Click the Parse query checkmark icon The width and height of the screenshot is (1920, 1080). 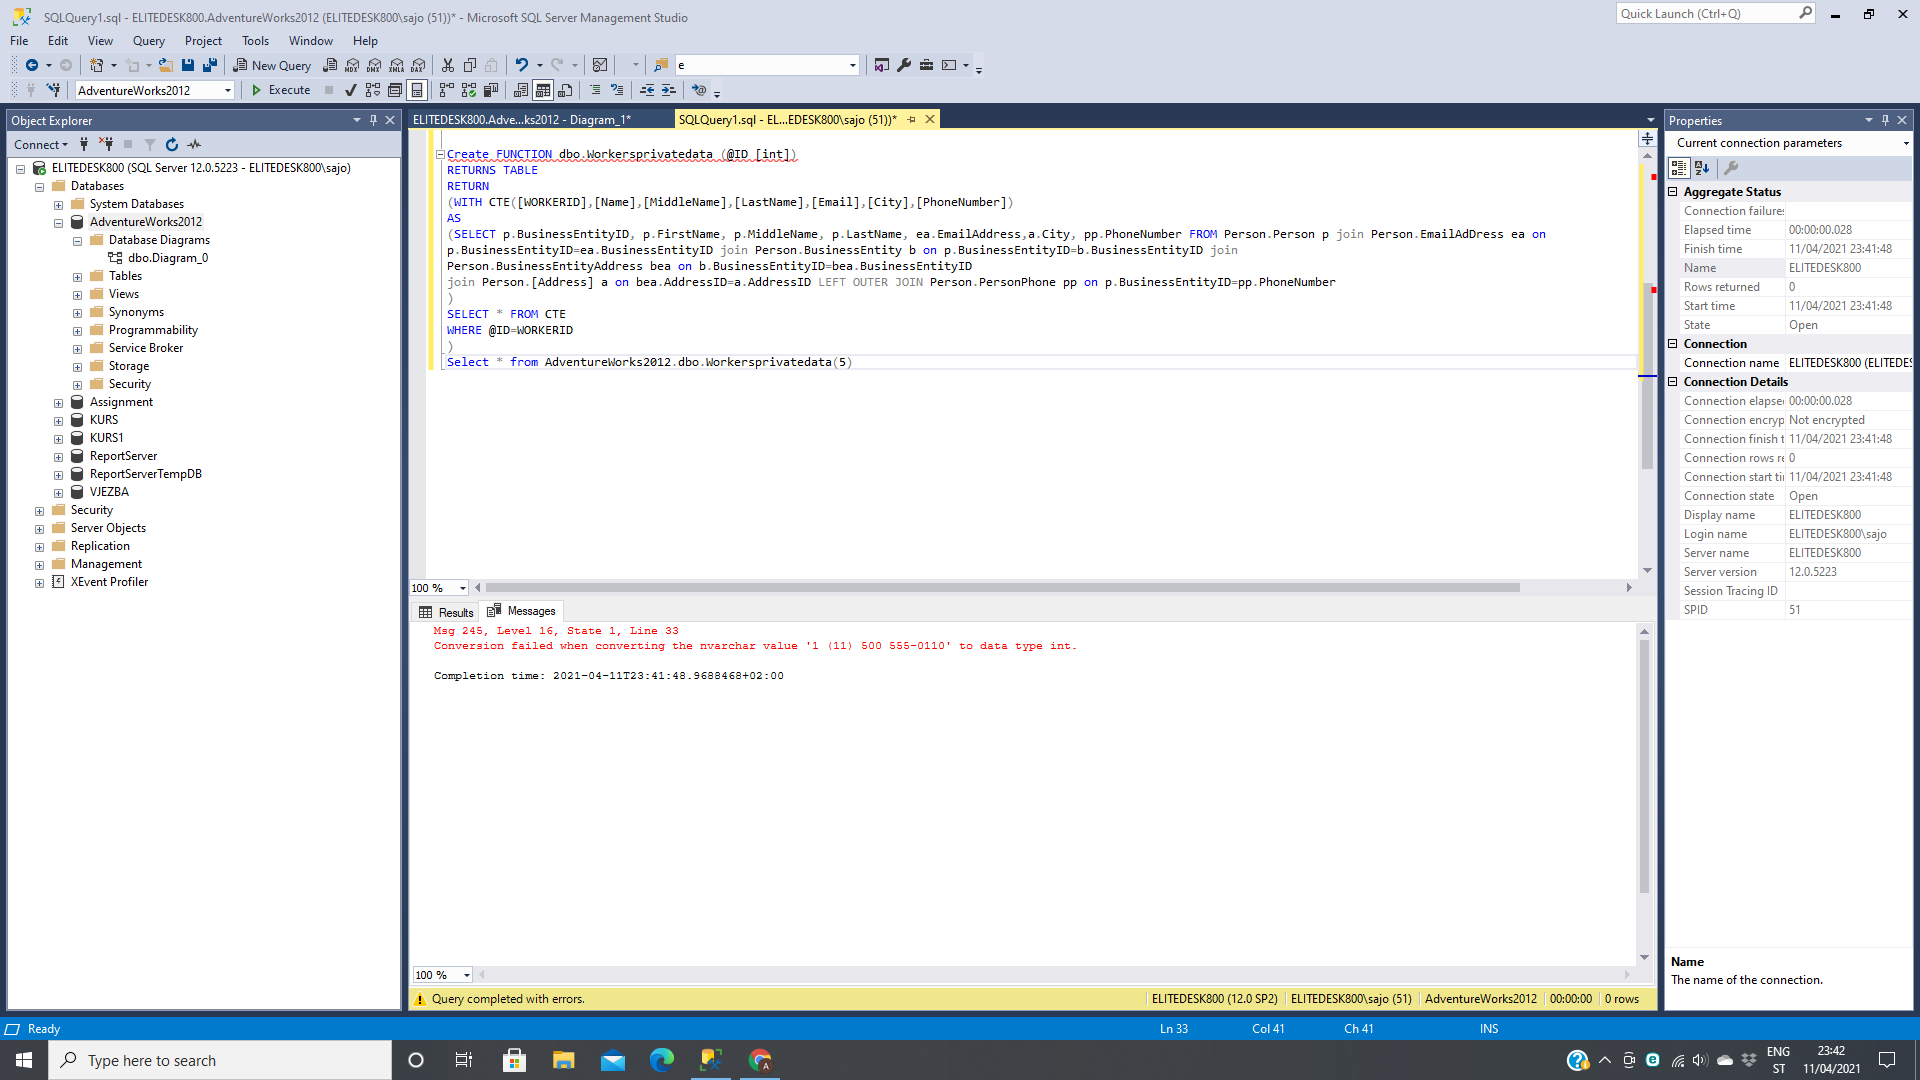350,90
